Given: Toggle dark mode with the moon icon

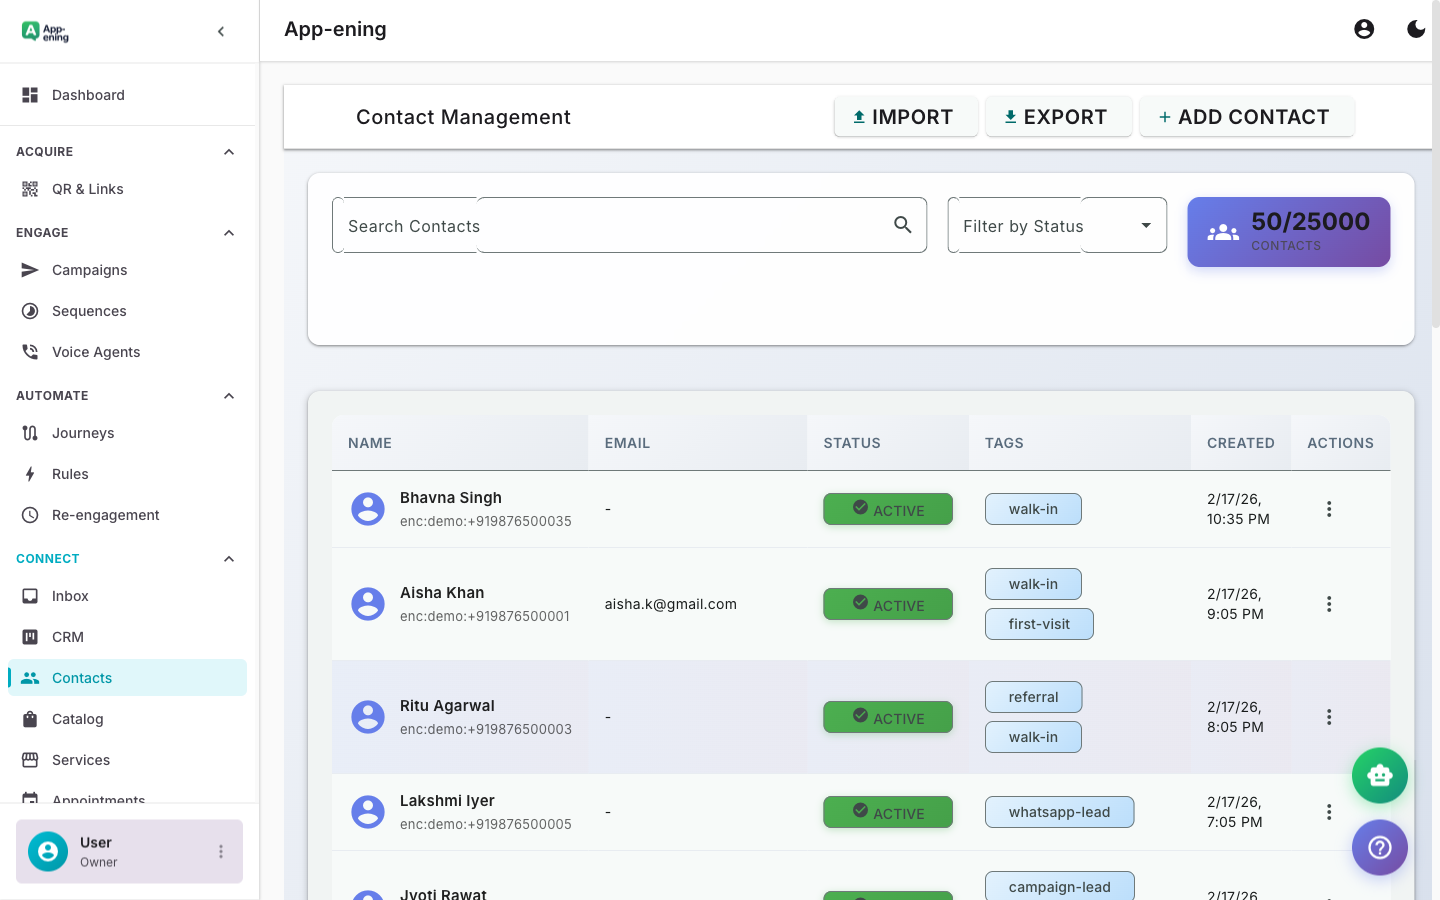Looking at the screenshot, I should point(1416,29).
